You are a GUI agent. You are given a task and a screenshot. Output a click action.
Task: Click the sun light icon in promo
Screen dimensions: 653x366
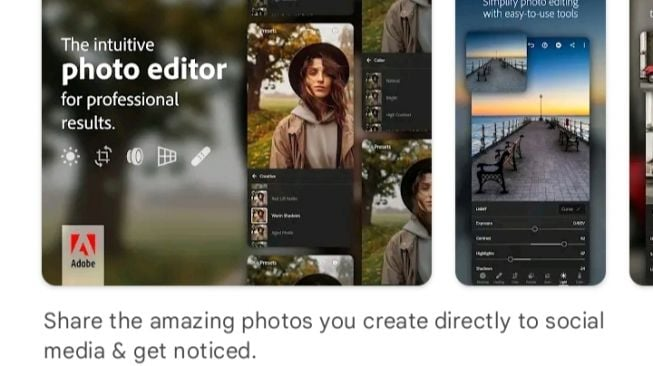pos(70,157)
